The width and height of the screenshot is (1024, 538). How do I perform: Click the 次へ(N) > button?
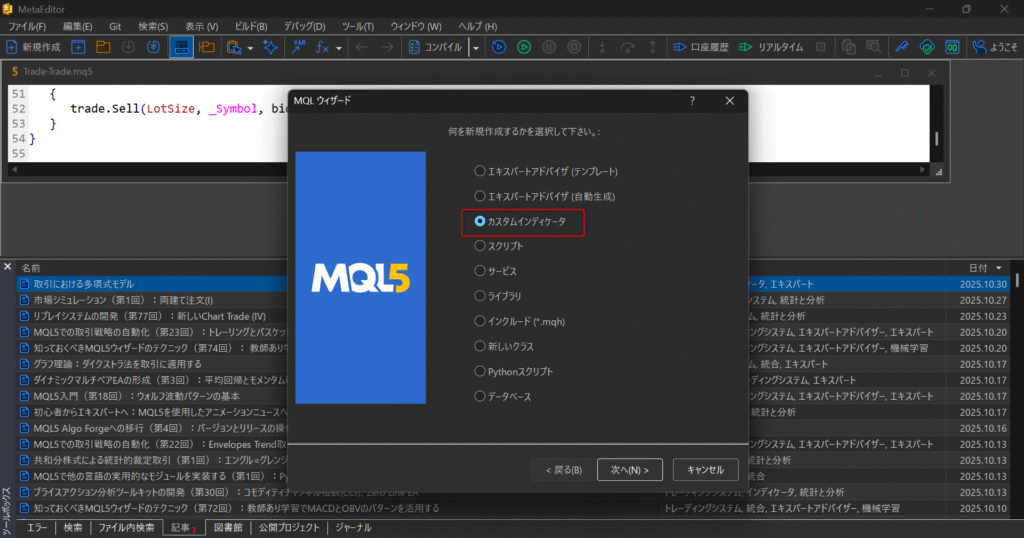coord(630,470)
